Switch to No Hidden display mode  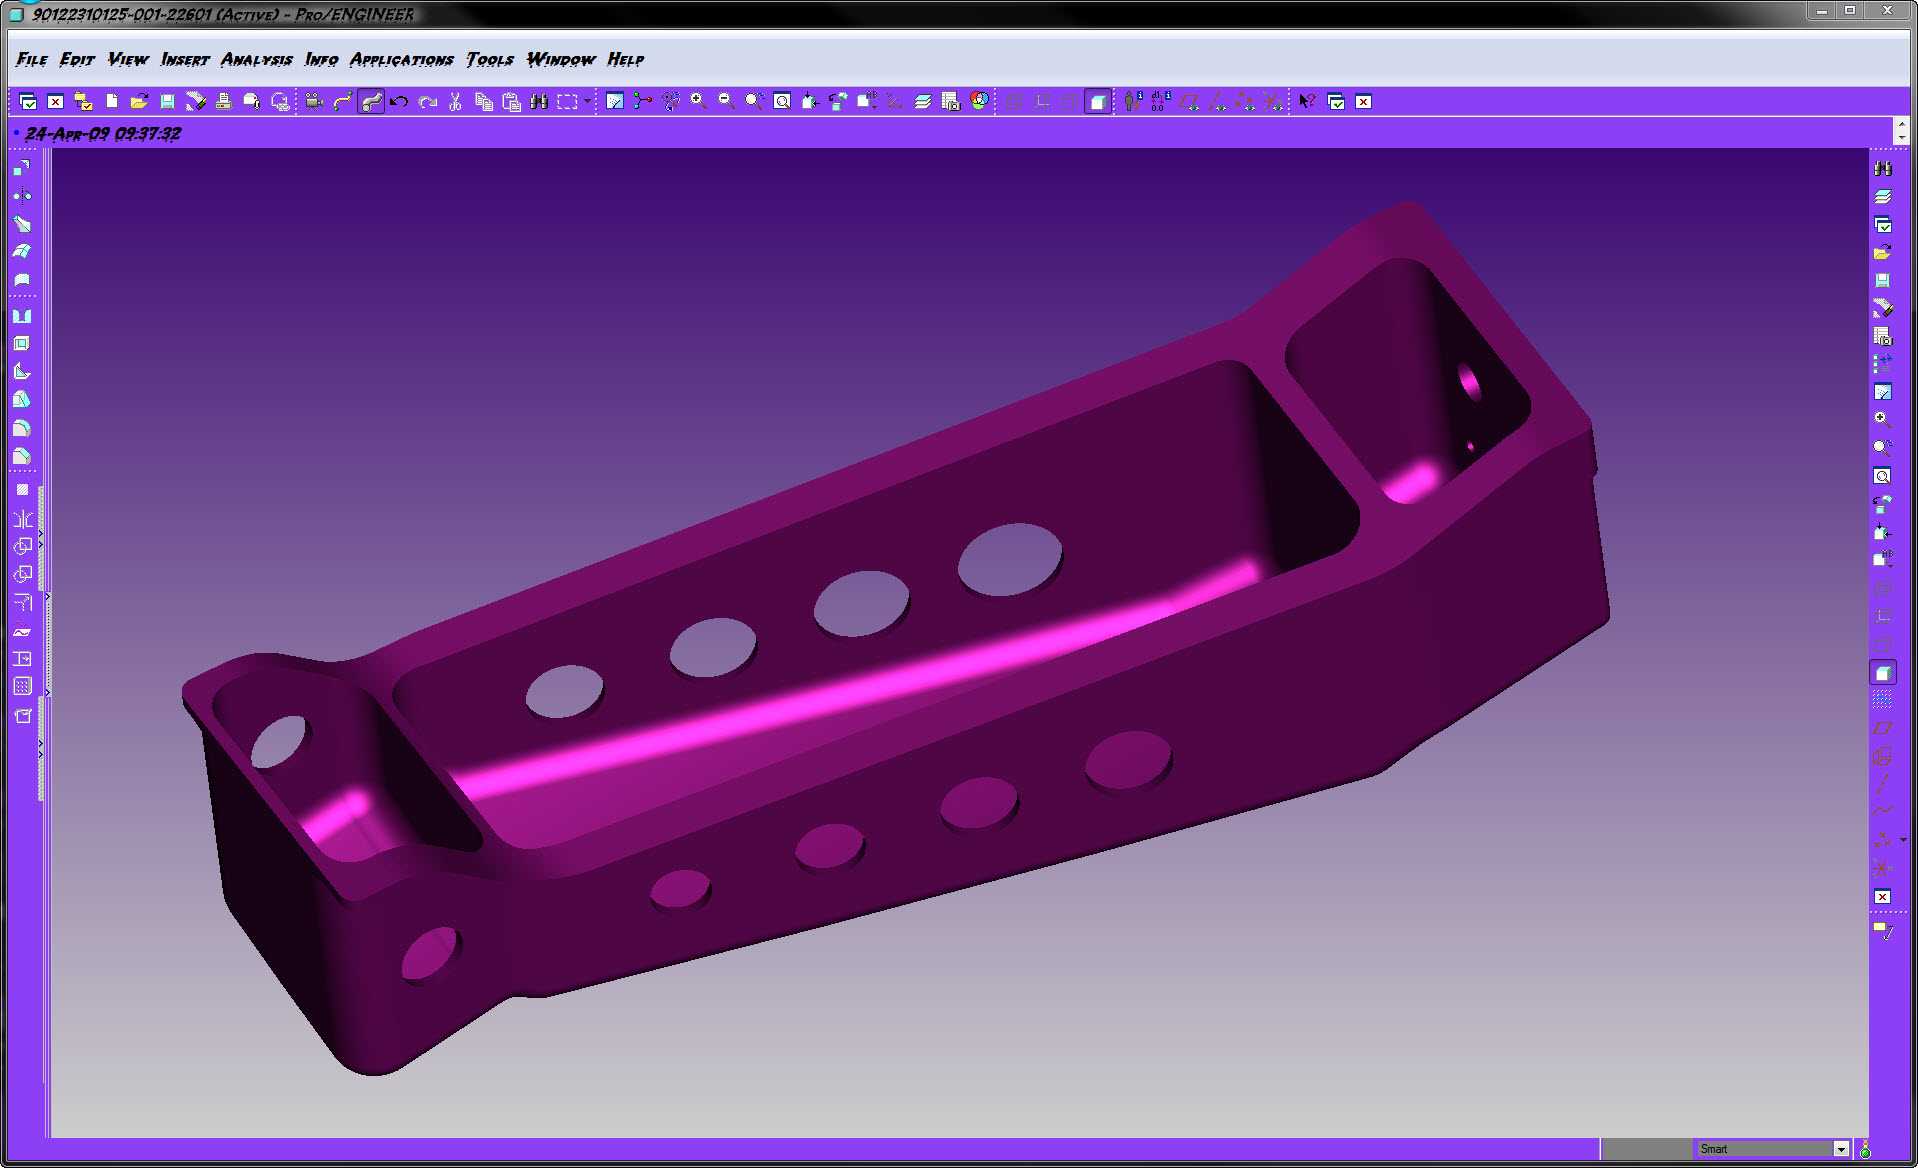click(1070, 101)
